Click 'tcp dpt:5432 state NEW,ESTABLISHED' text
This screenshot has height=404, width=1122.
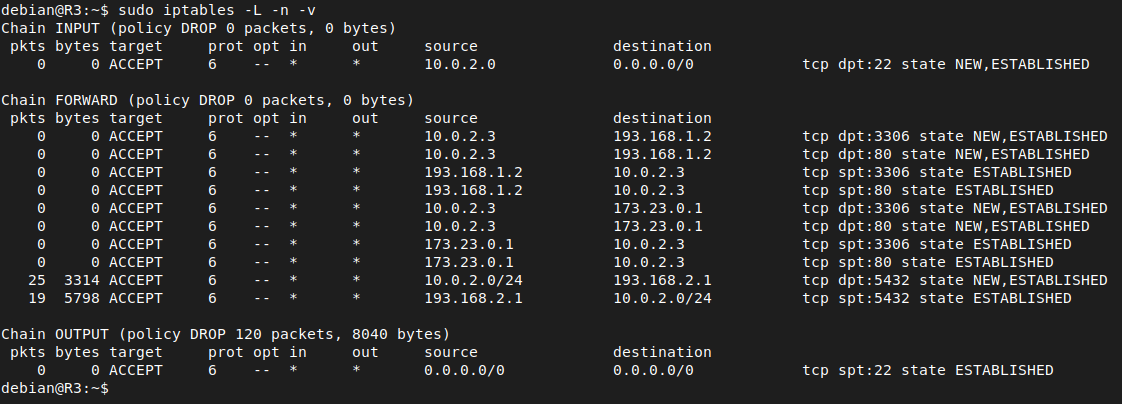[x=955, y=280]
